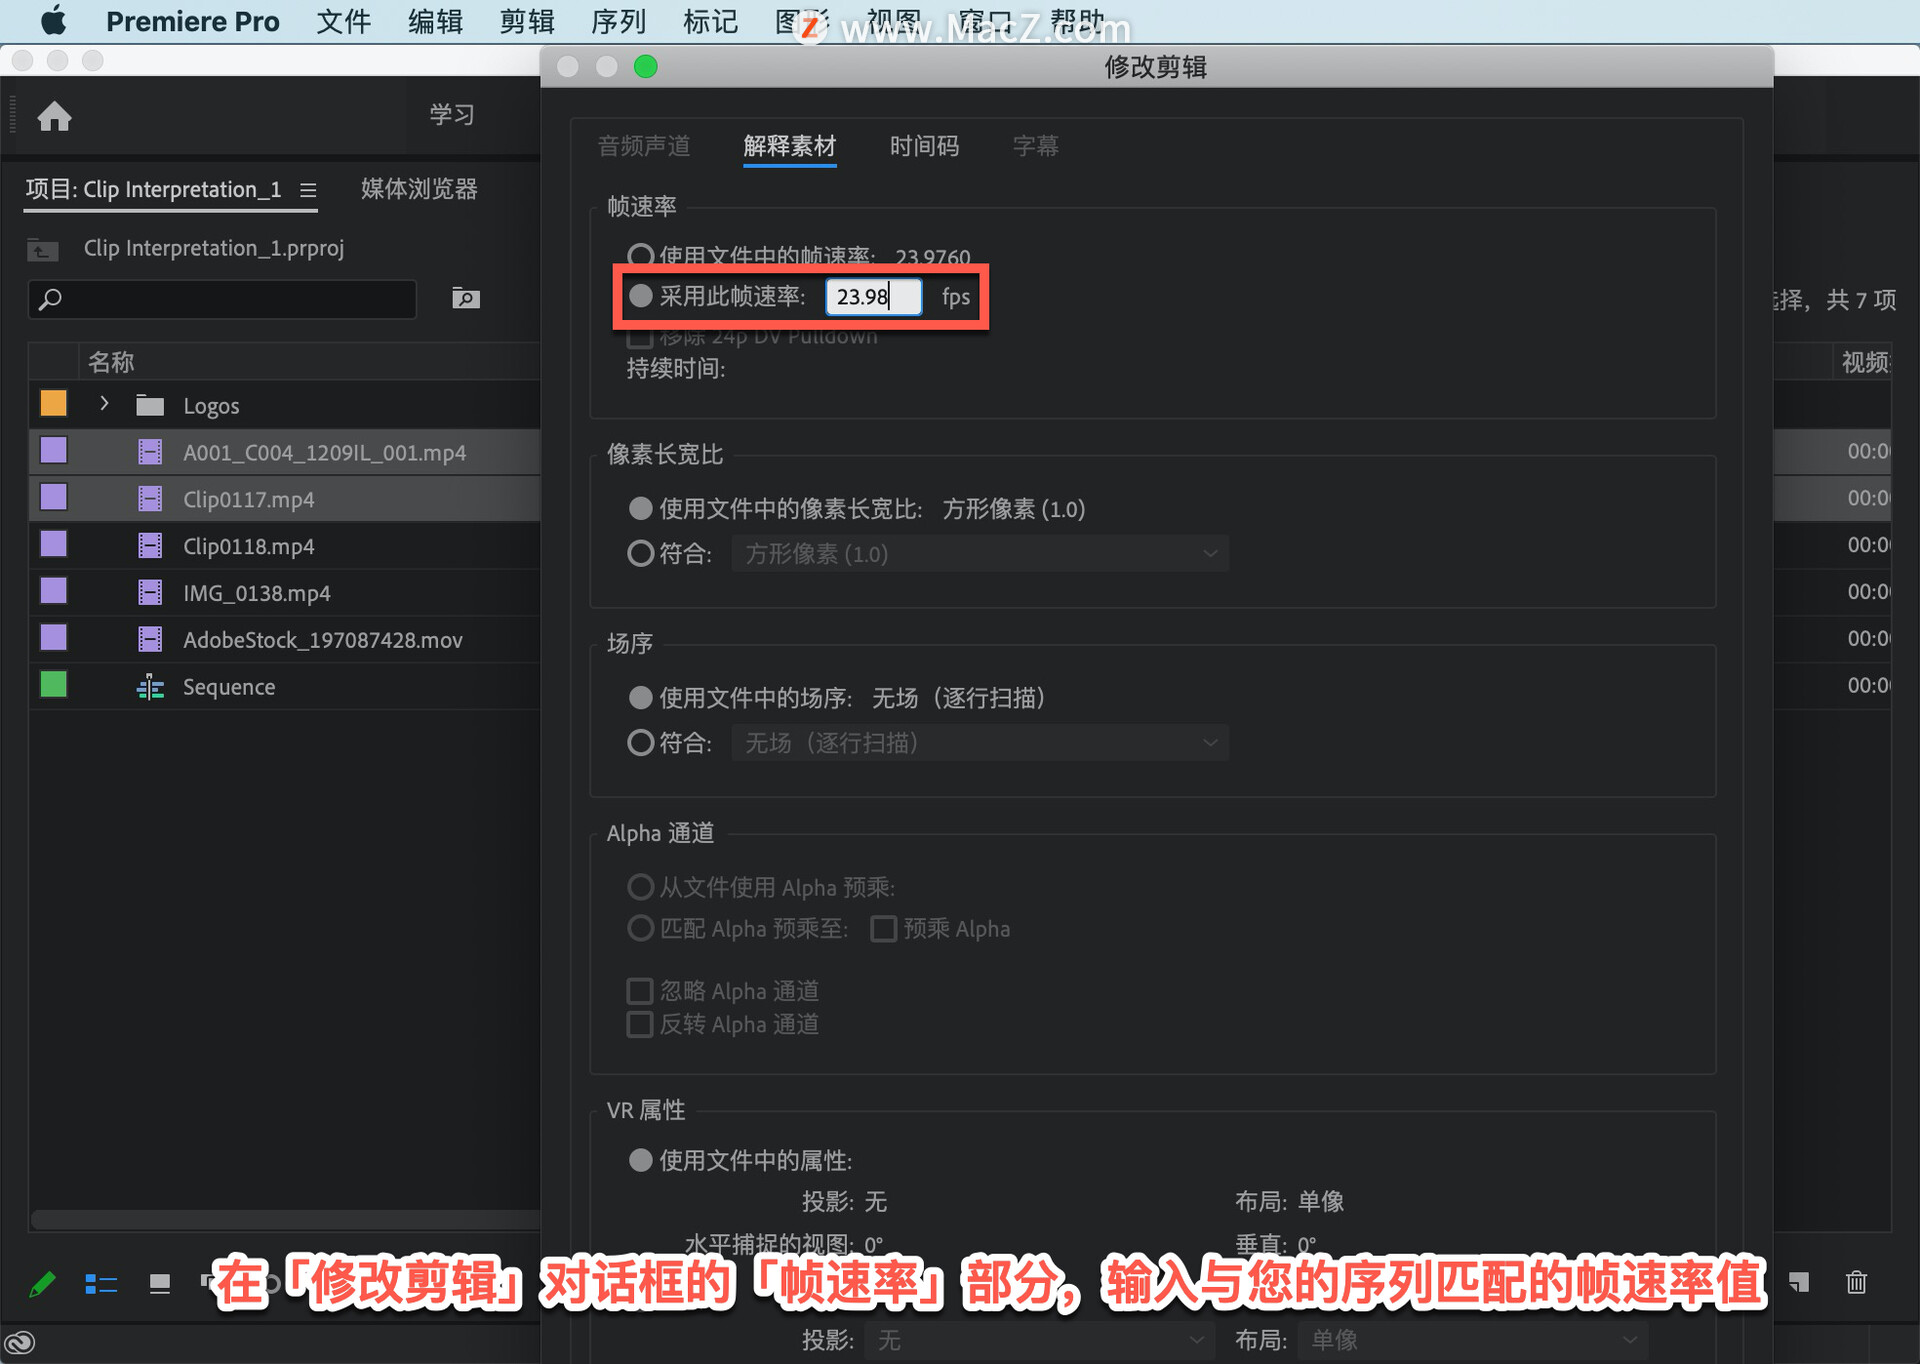Expand the Logos folder

pos(104,404)
